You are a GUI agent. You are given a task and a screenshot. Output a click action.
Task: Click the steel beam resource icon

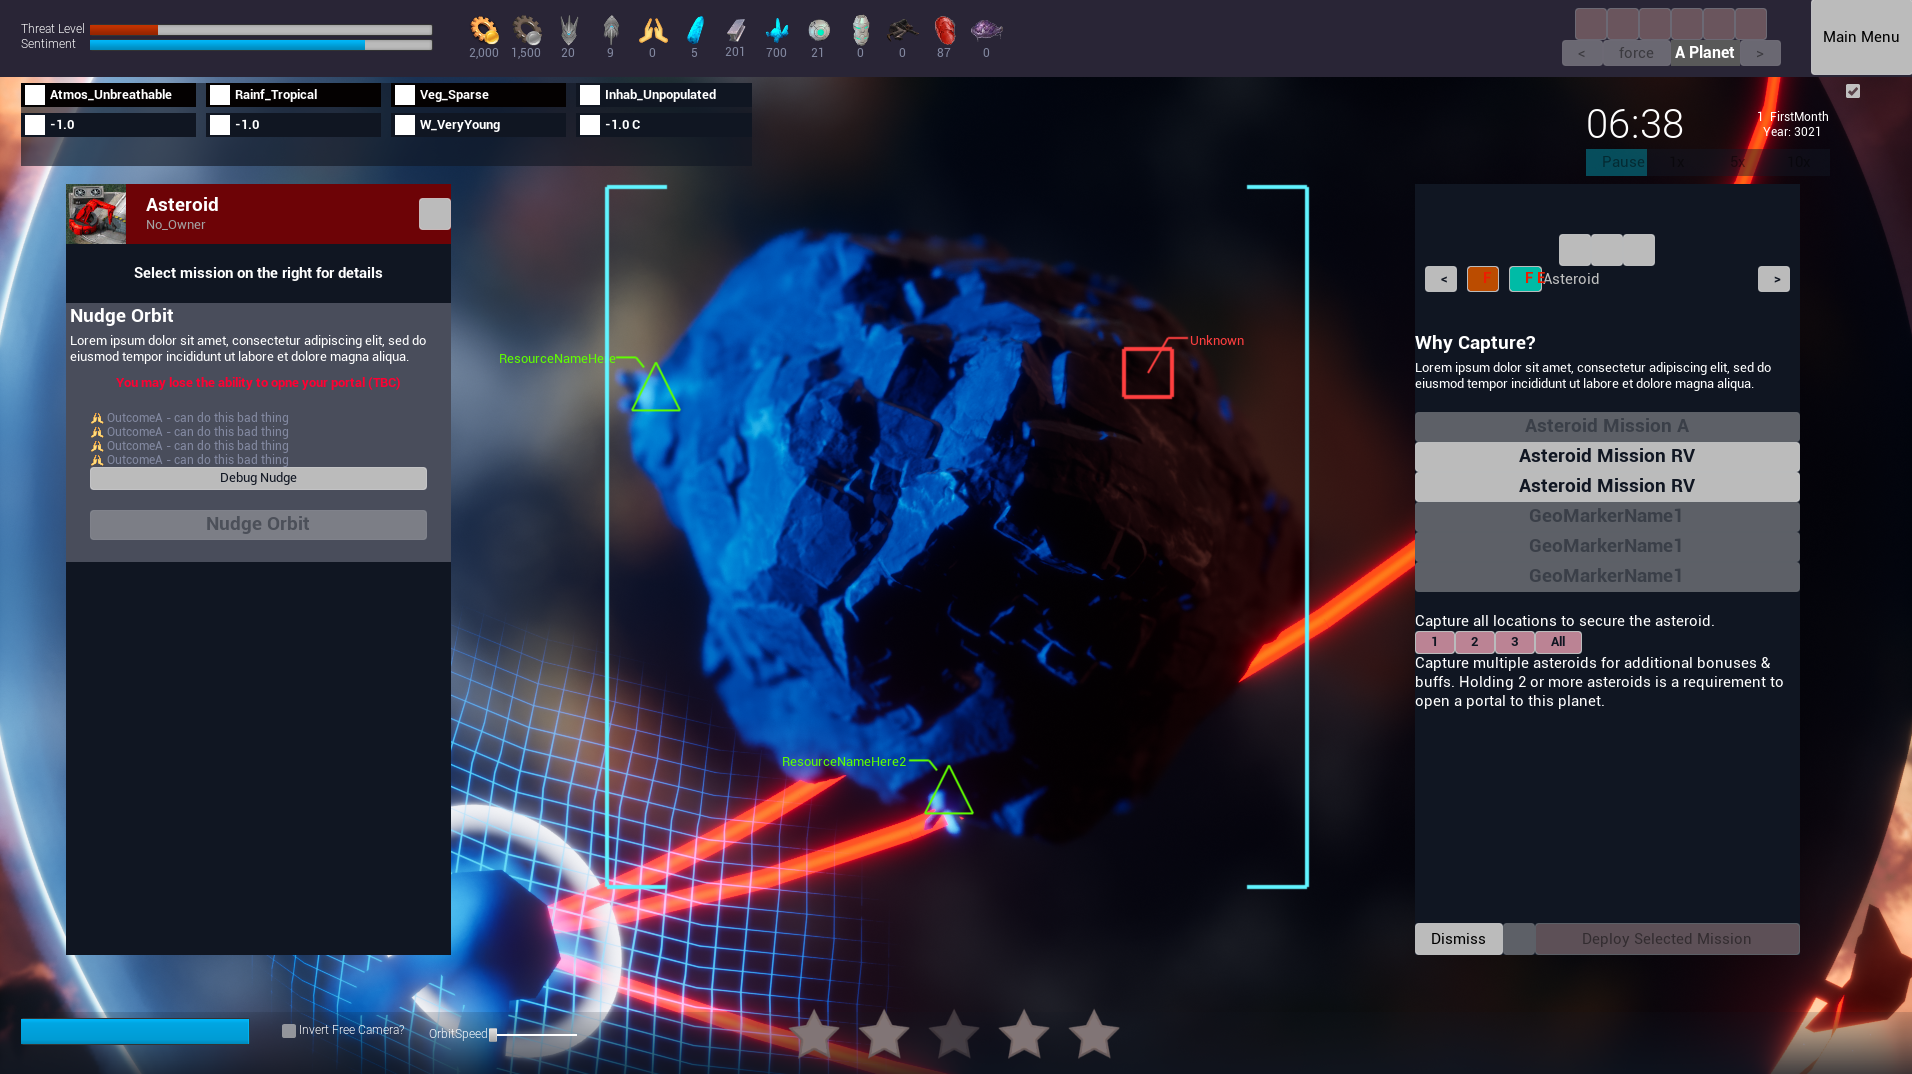(735, 30)
